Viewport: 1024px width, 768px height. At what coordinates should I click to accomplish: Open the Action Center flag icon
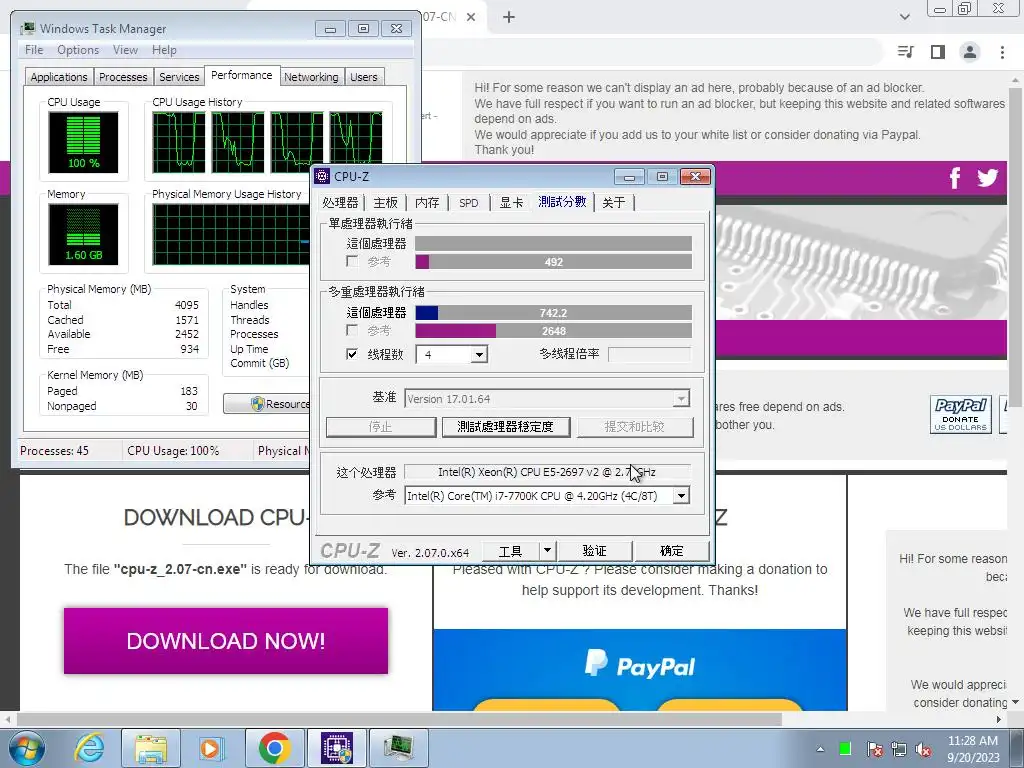tap(874, 749)
